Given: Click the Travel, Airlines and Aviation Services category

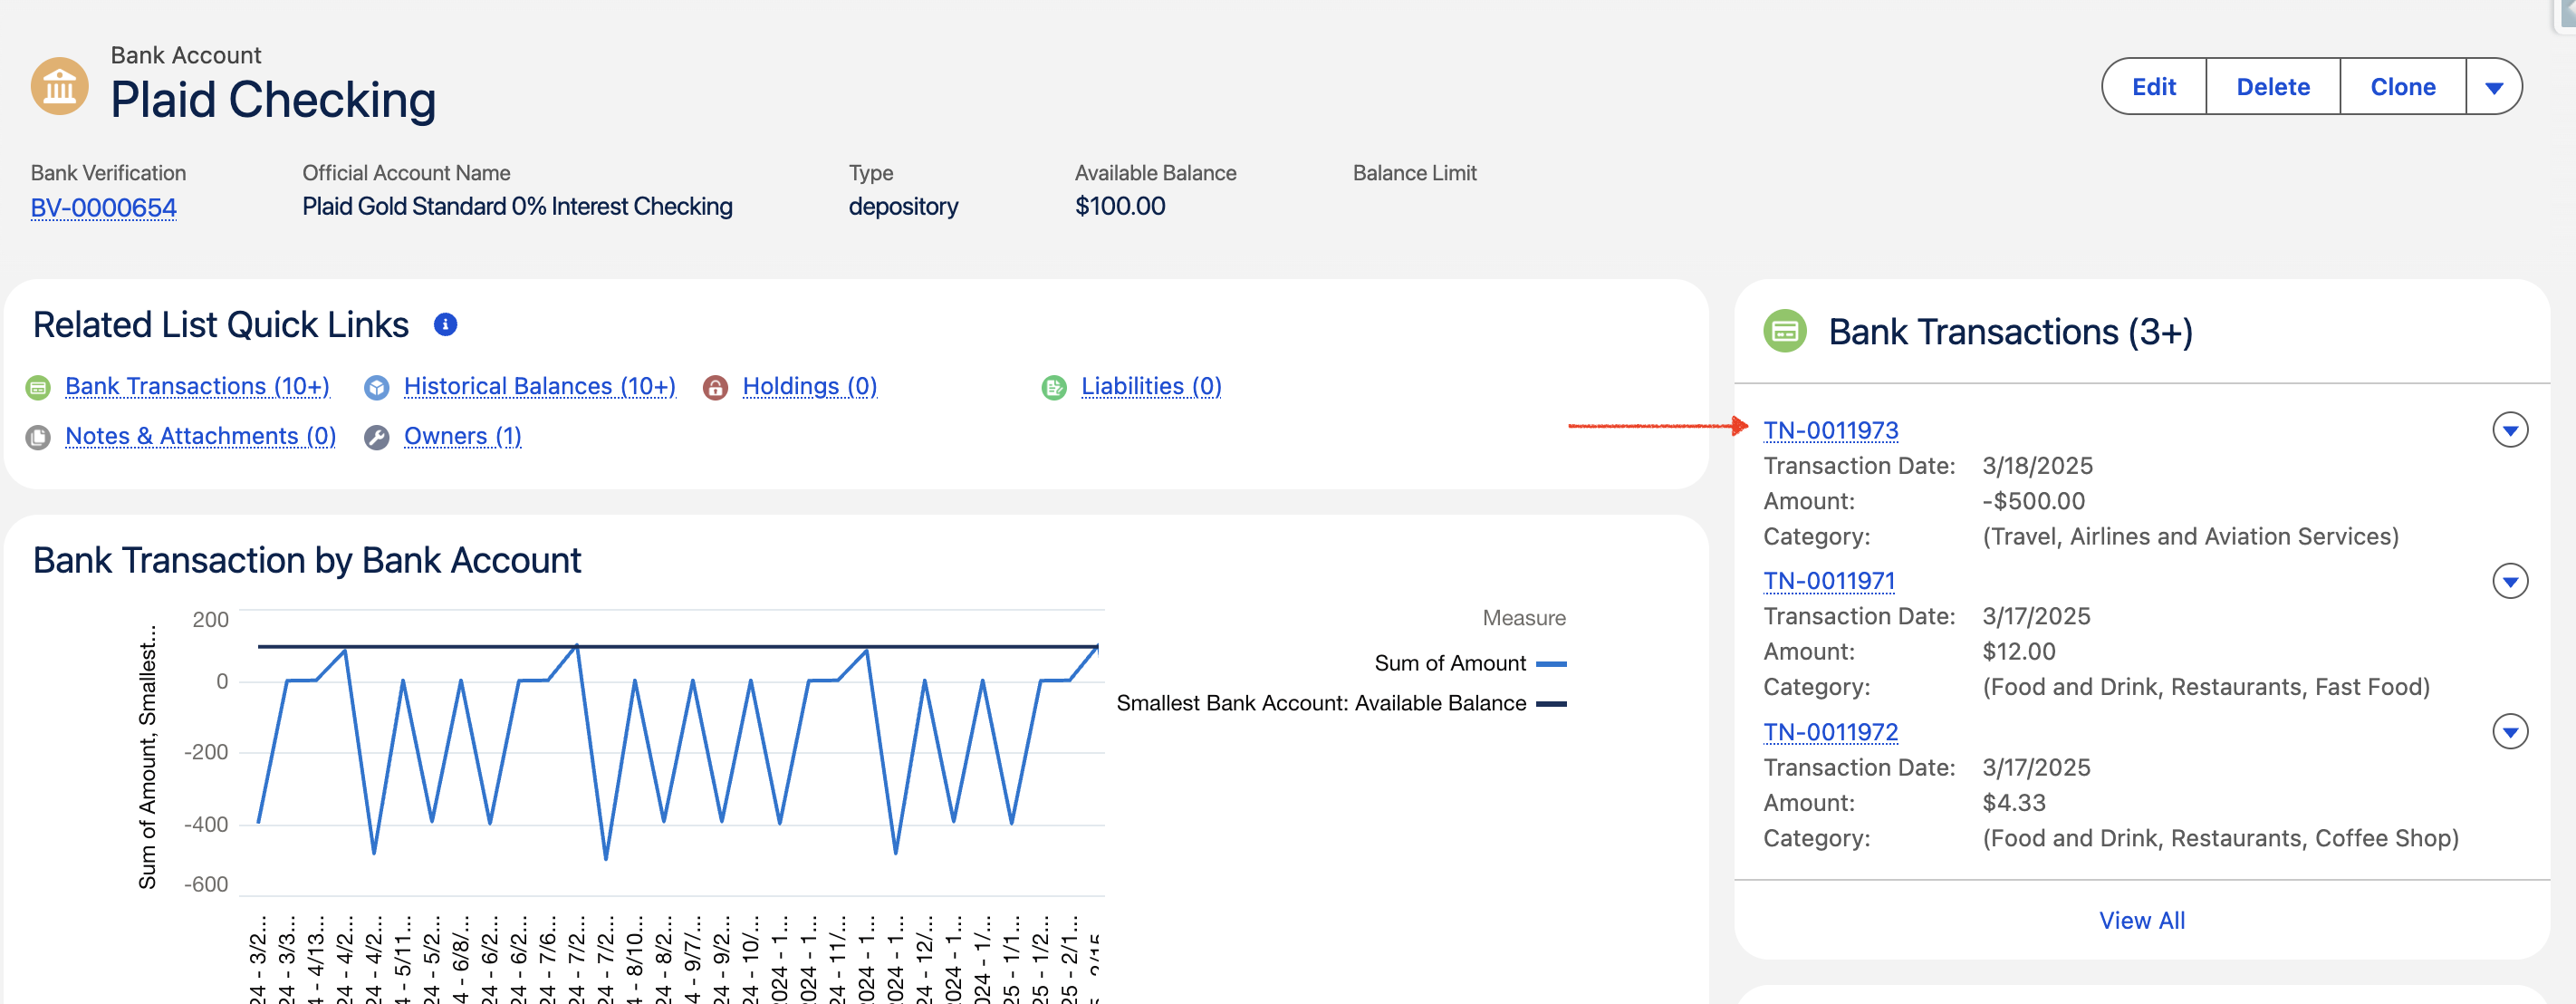Looking at the screenshot, I should (2190, 537).
